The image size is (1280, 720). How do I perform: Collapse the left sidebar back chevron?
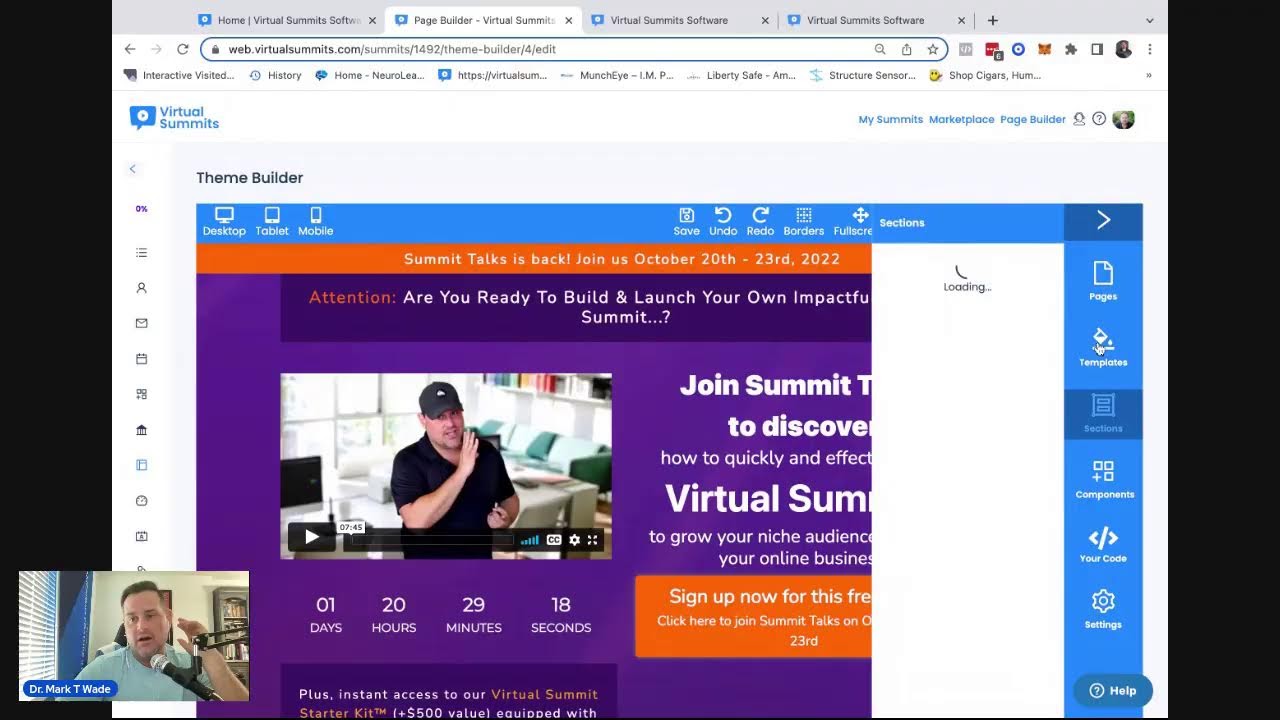132,169
